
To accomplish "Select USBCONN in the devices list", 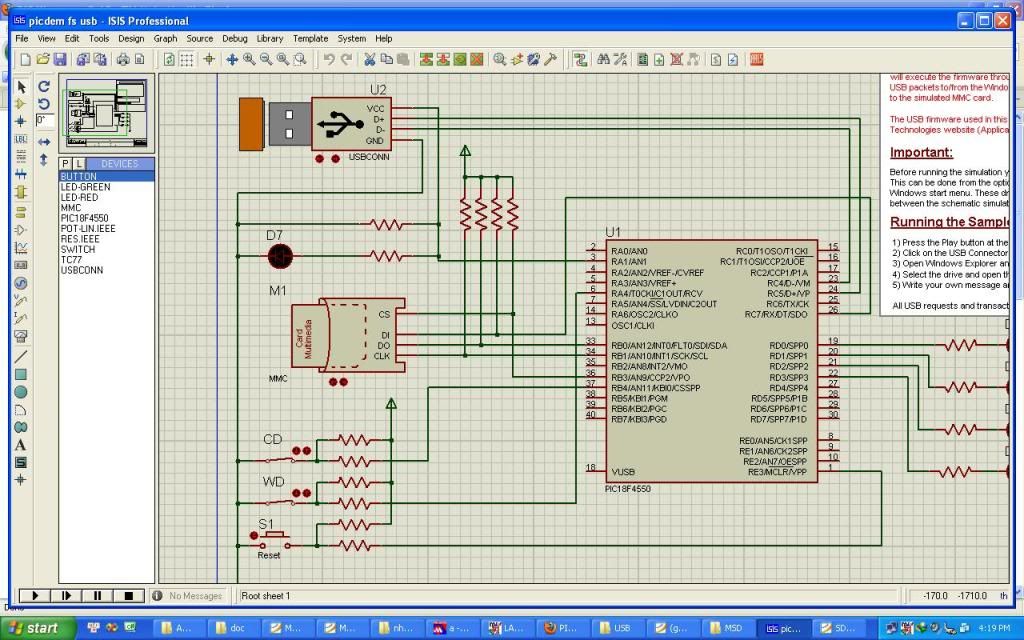I will [82, 270].
